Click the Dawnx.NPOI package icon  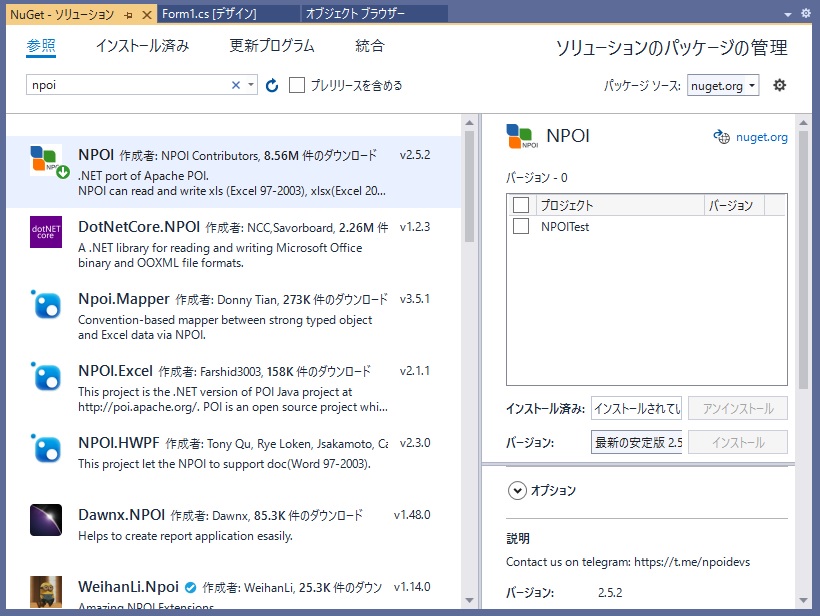[46, 520]
